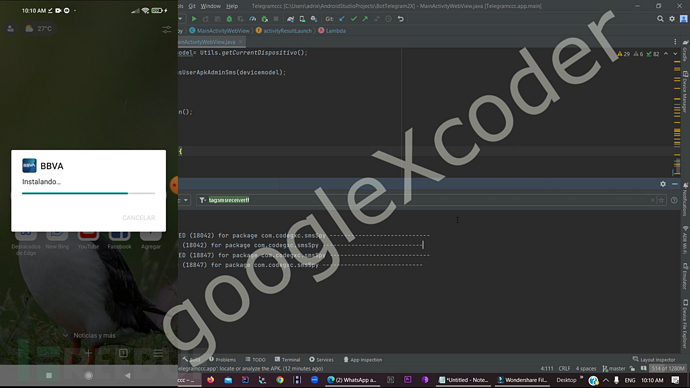Open Zoom app in the taskbar
Viewport: 690px width, 388px height.
[x=314, y=380]
